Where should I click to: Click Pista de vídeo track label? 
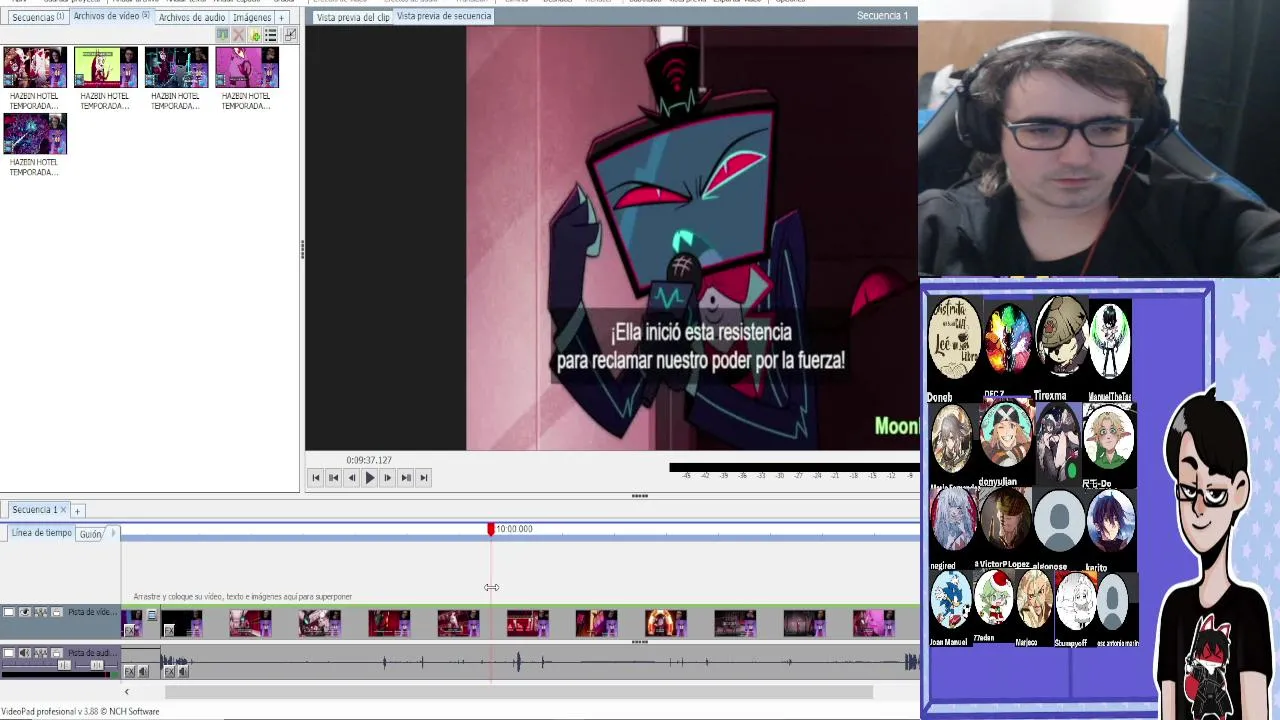93,612
